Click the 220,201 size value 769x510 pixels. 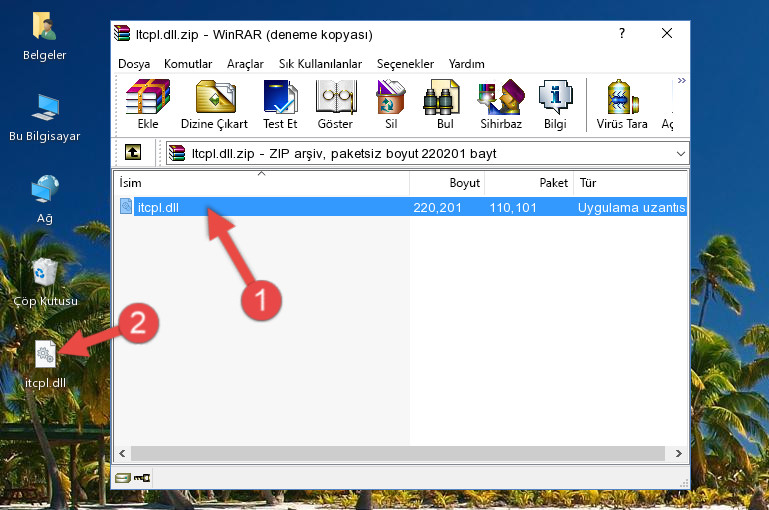click(437, 207)
